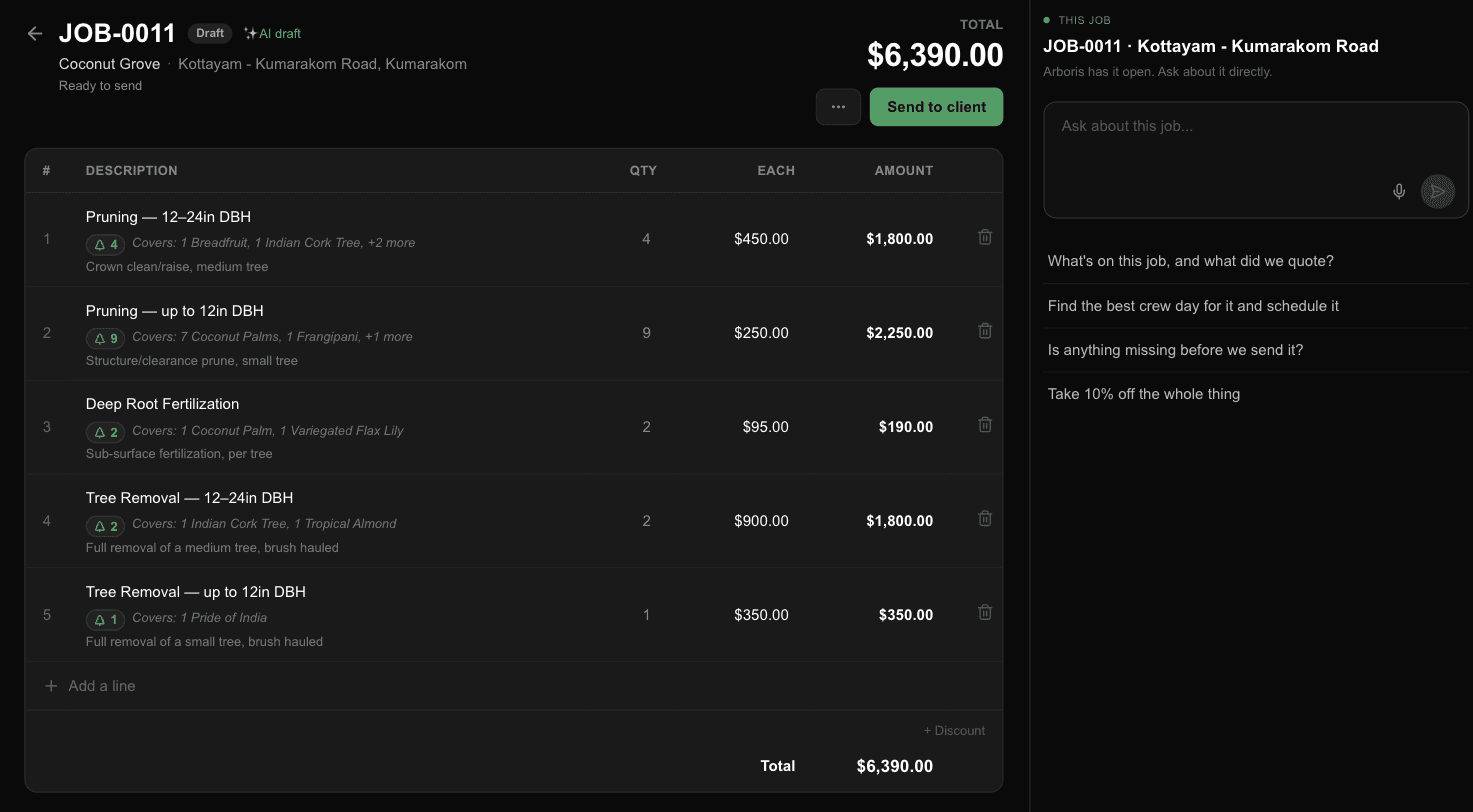The image size is (1473, 812).
Task: Click Crown clean/raise, medium tree note
Action: click(x=177, y=267)
